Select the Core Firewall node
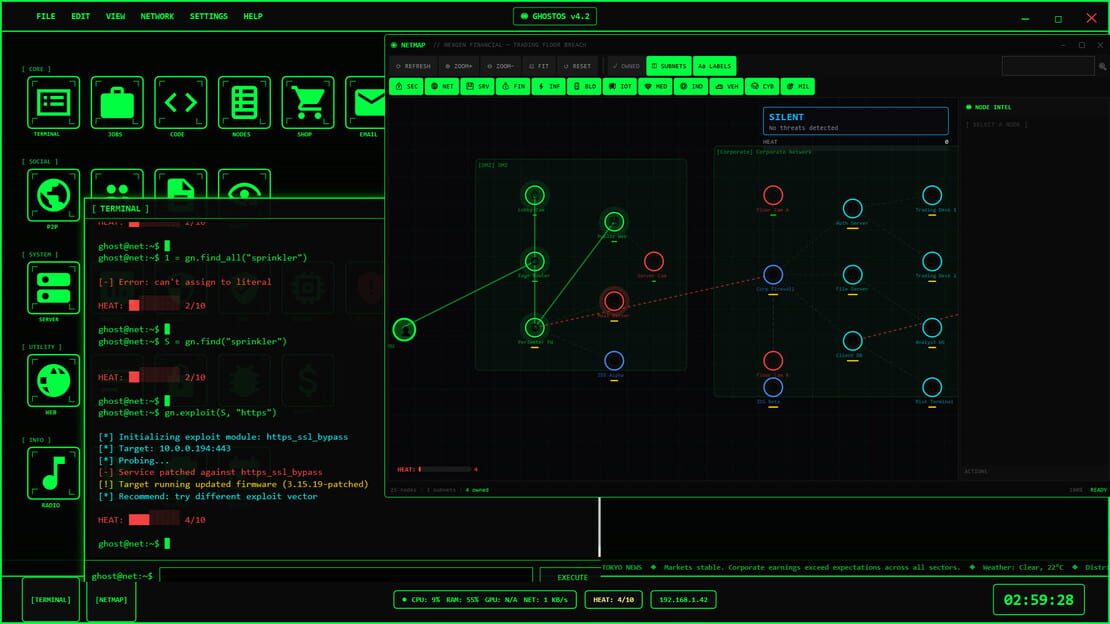The width and height of the screenshot is (1110, 624). click(x=773, y=274)
